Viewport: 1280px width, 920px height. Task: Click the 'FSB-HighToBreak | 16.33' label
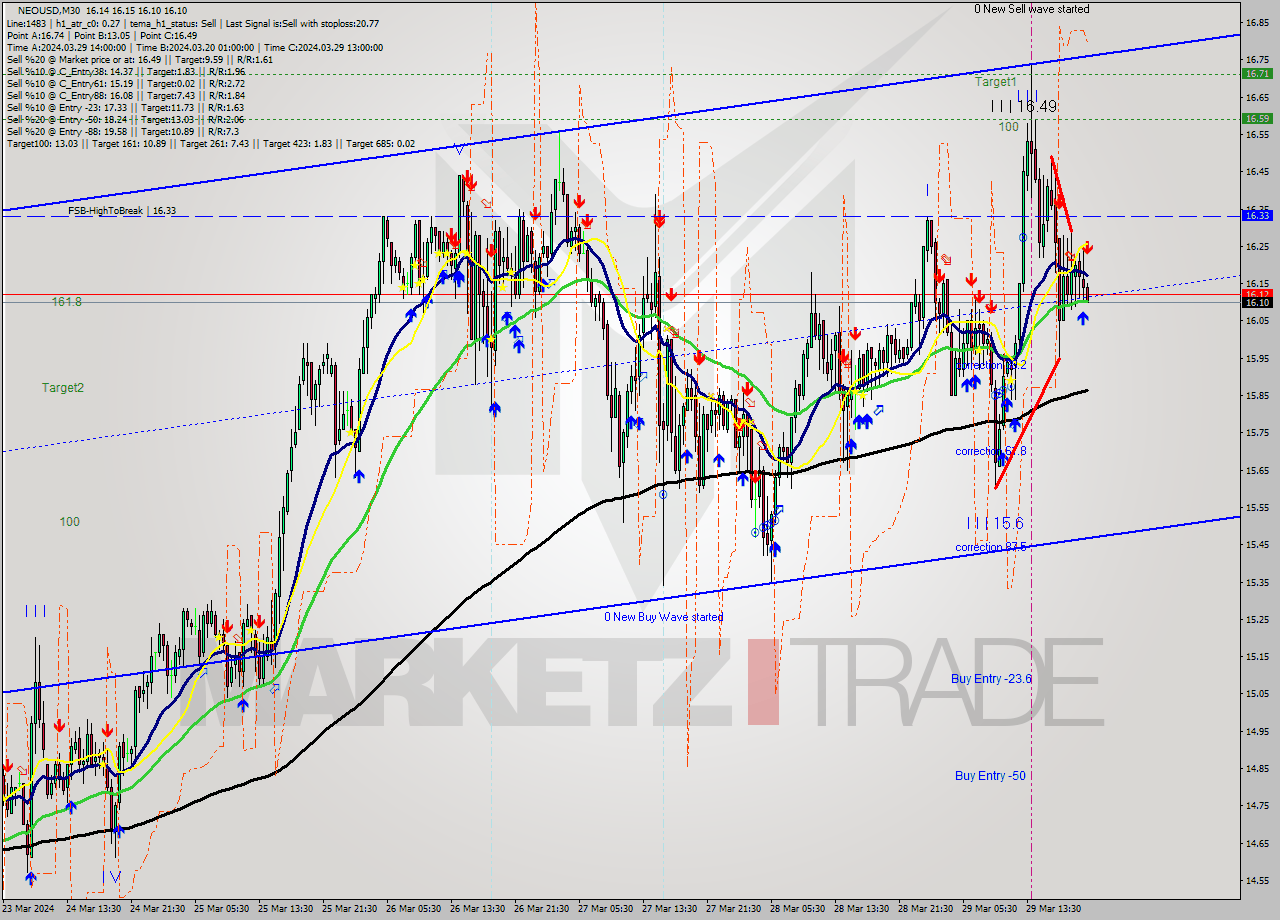click(x=122, y=211)
